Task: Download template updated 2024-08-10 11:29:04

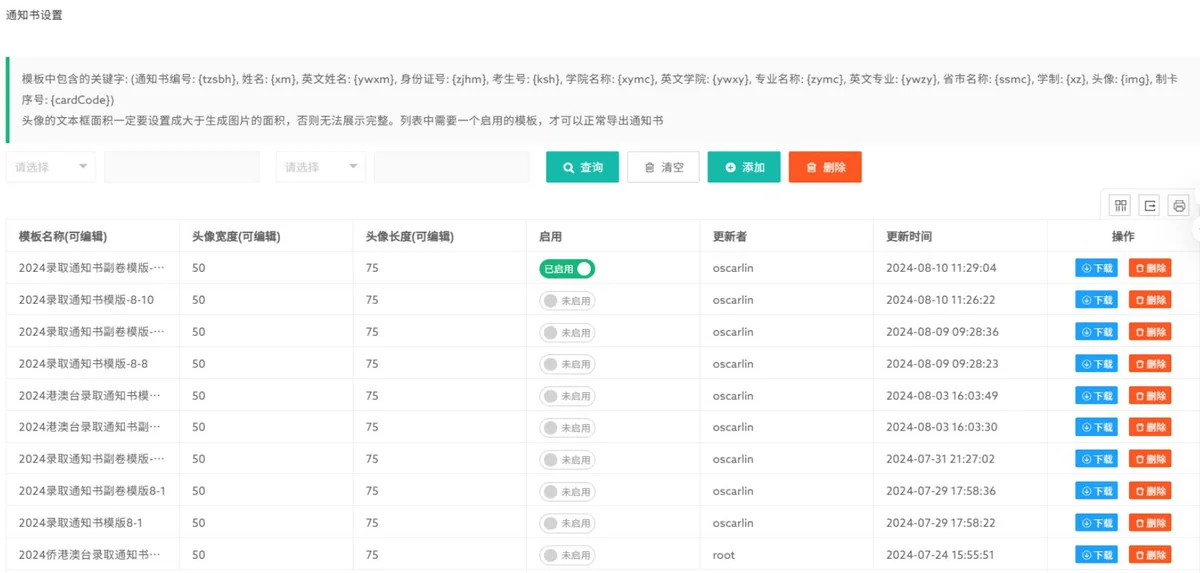Action: 1096,268
